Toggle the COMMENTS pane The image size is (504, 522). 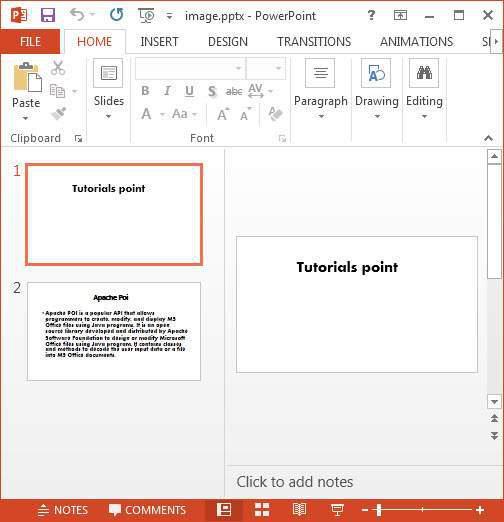pos(147,510)
